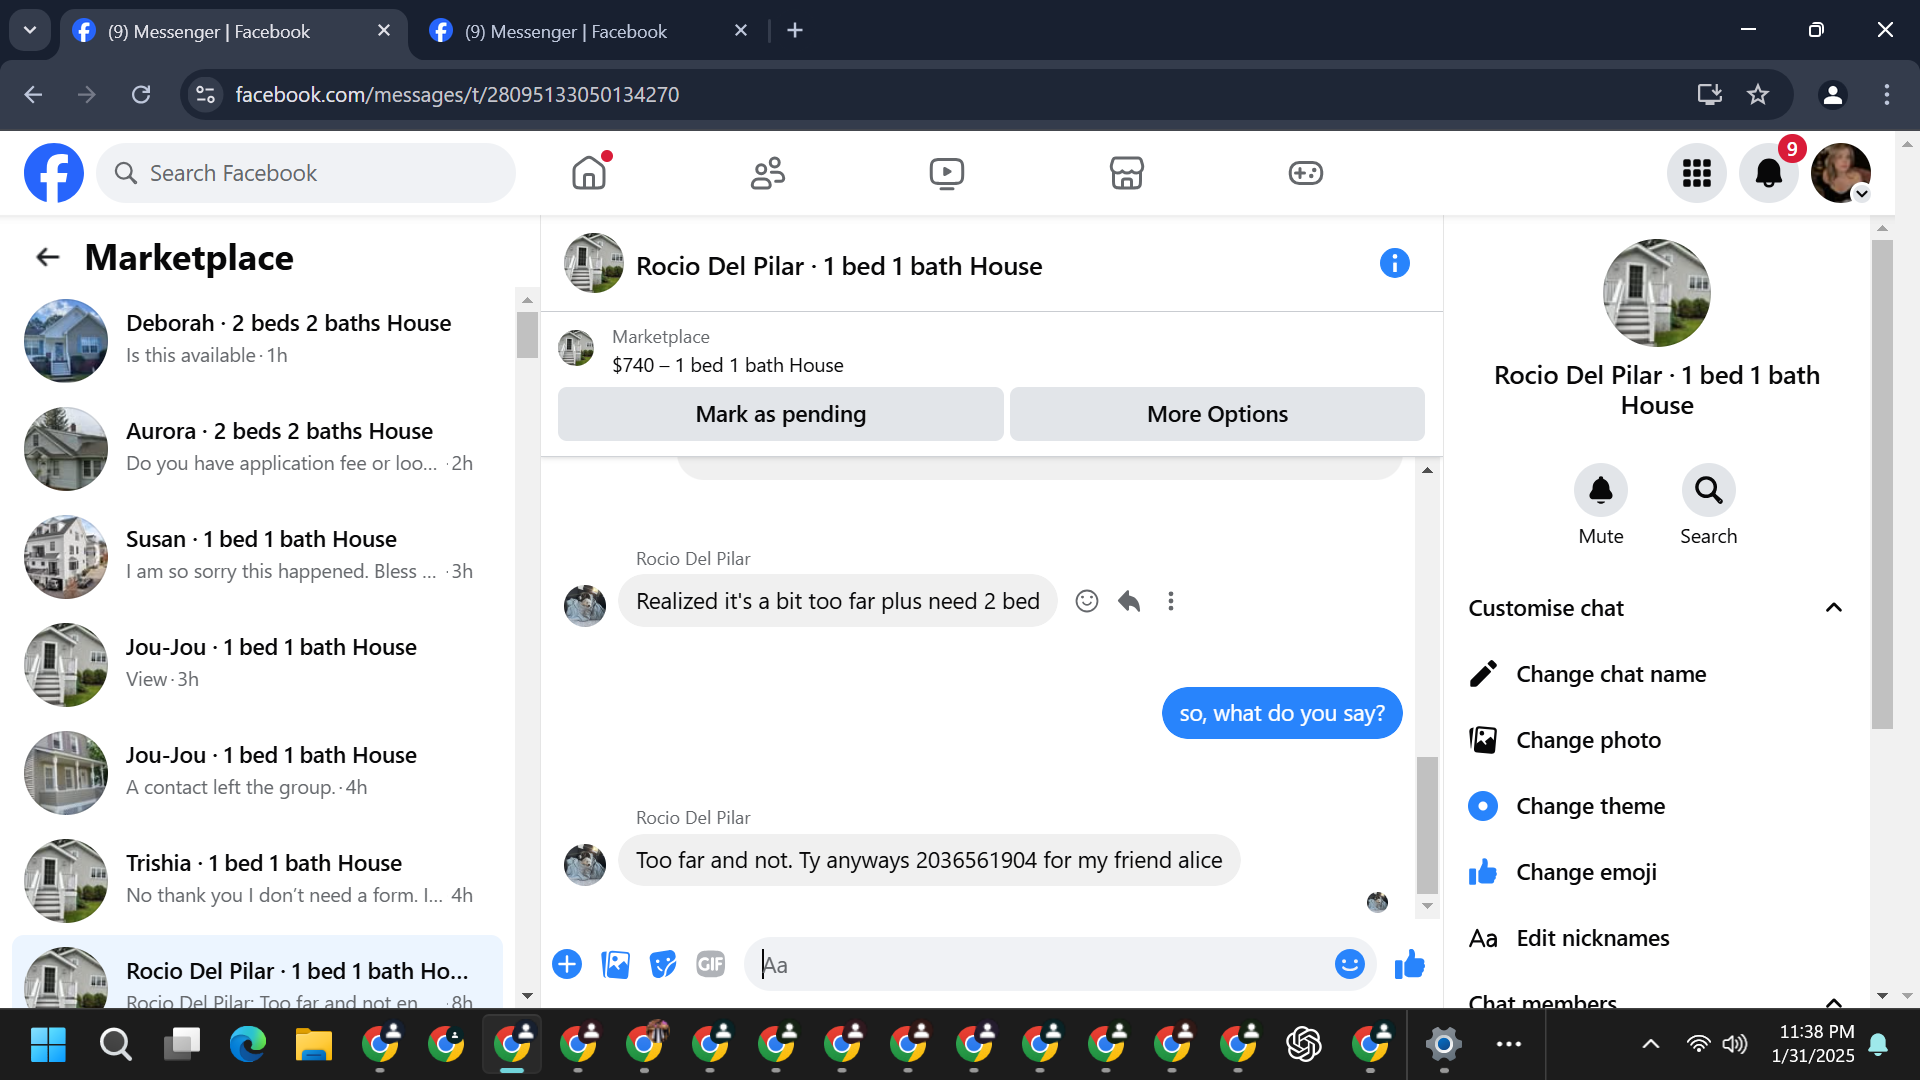Open the notifications bell with 9 badge
Viewport: 1920px width, 1080px height.
(1769, 173)
